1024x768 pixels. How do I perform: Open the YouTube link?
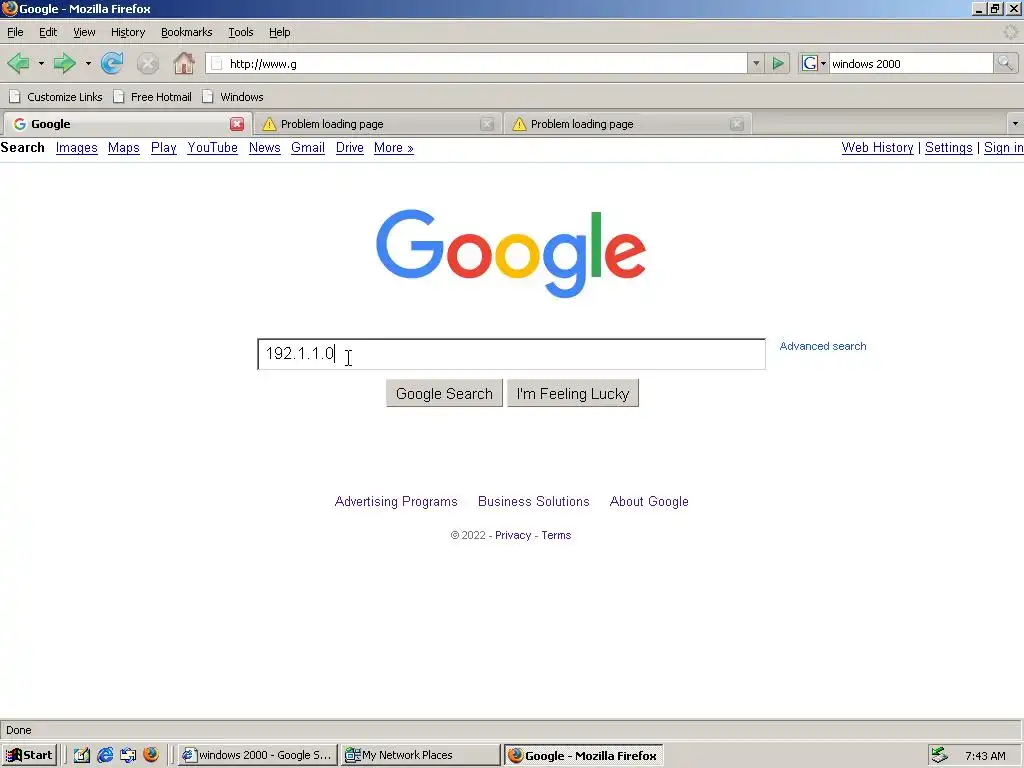click(212, 148)
